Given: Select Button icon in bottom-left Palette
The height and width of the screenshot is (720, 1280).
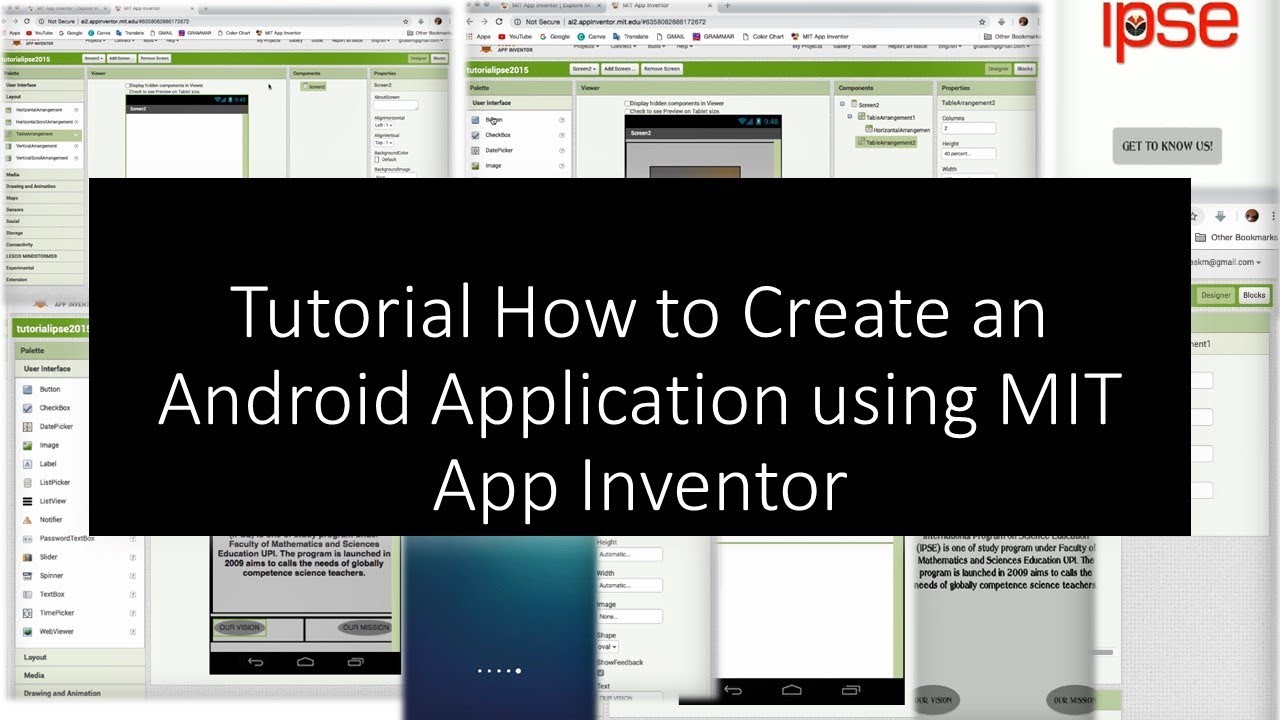Looking at the screenshot, I should click(x=28, y=389).
